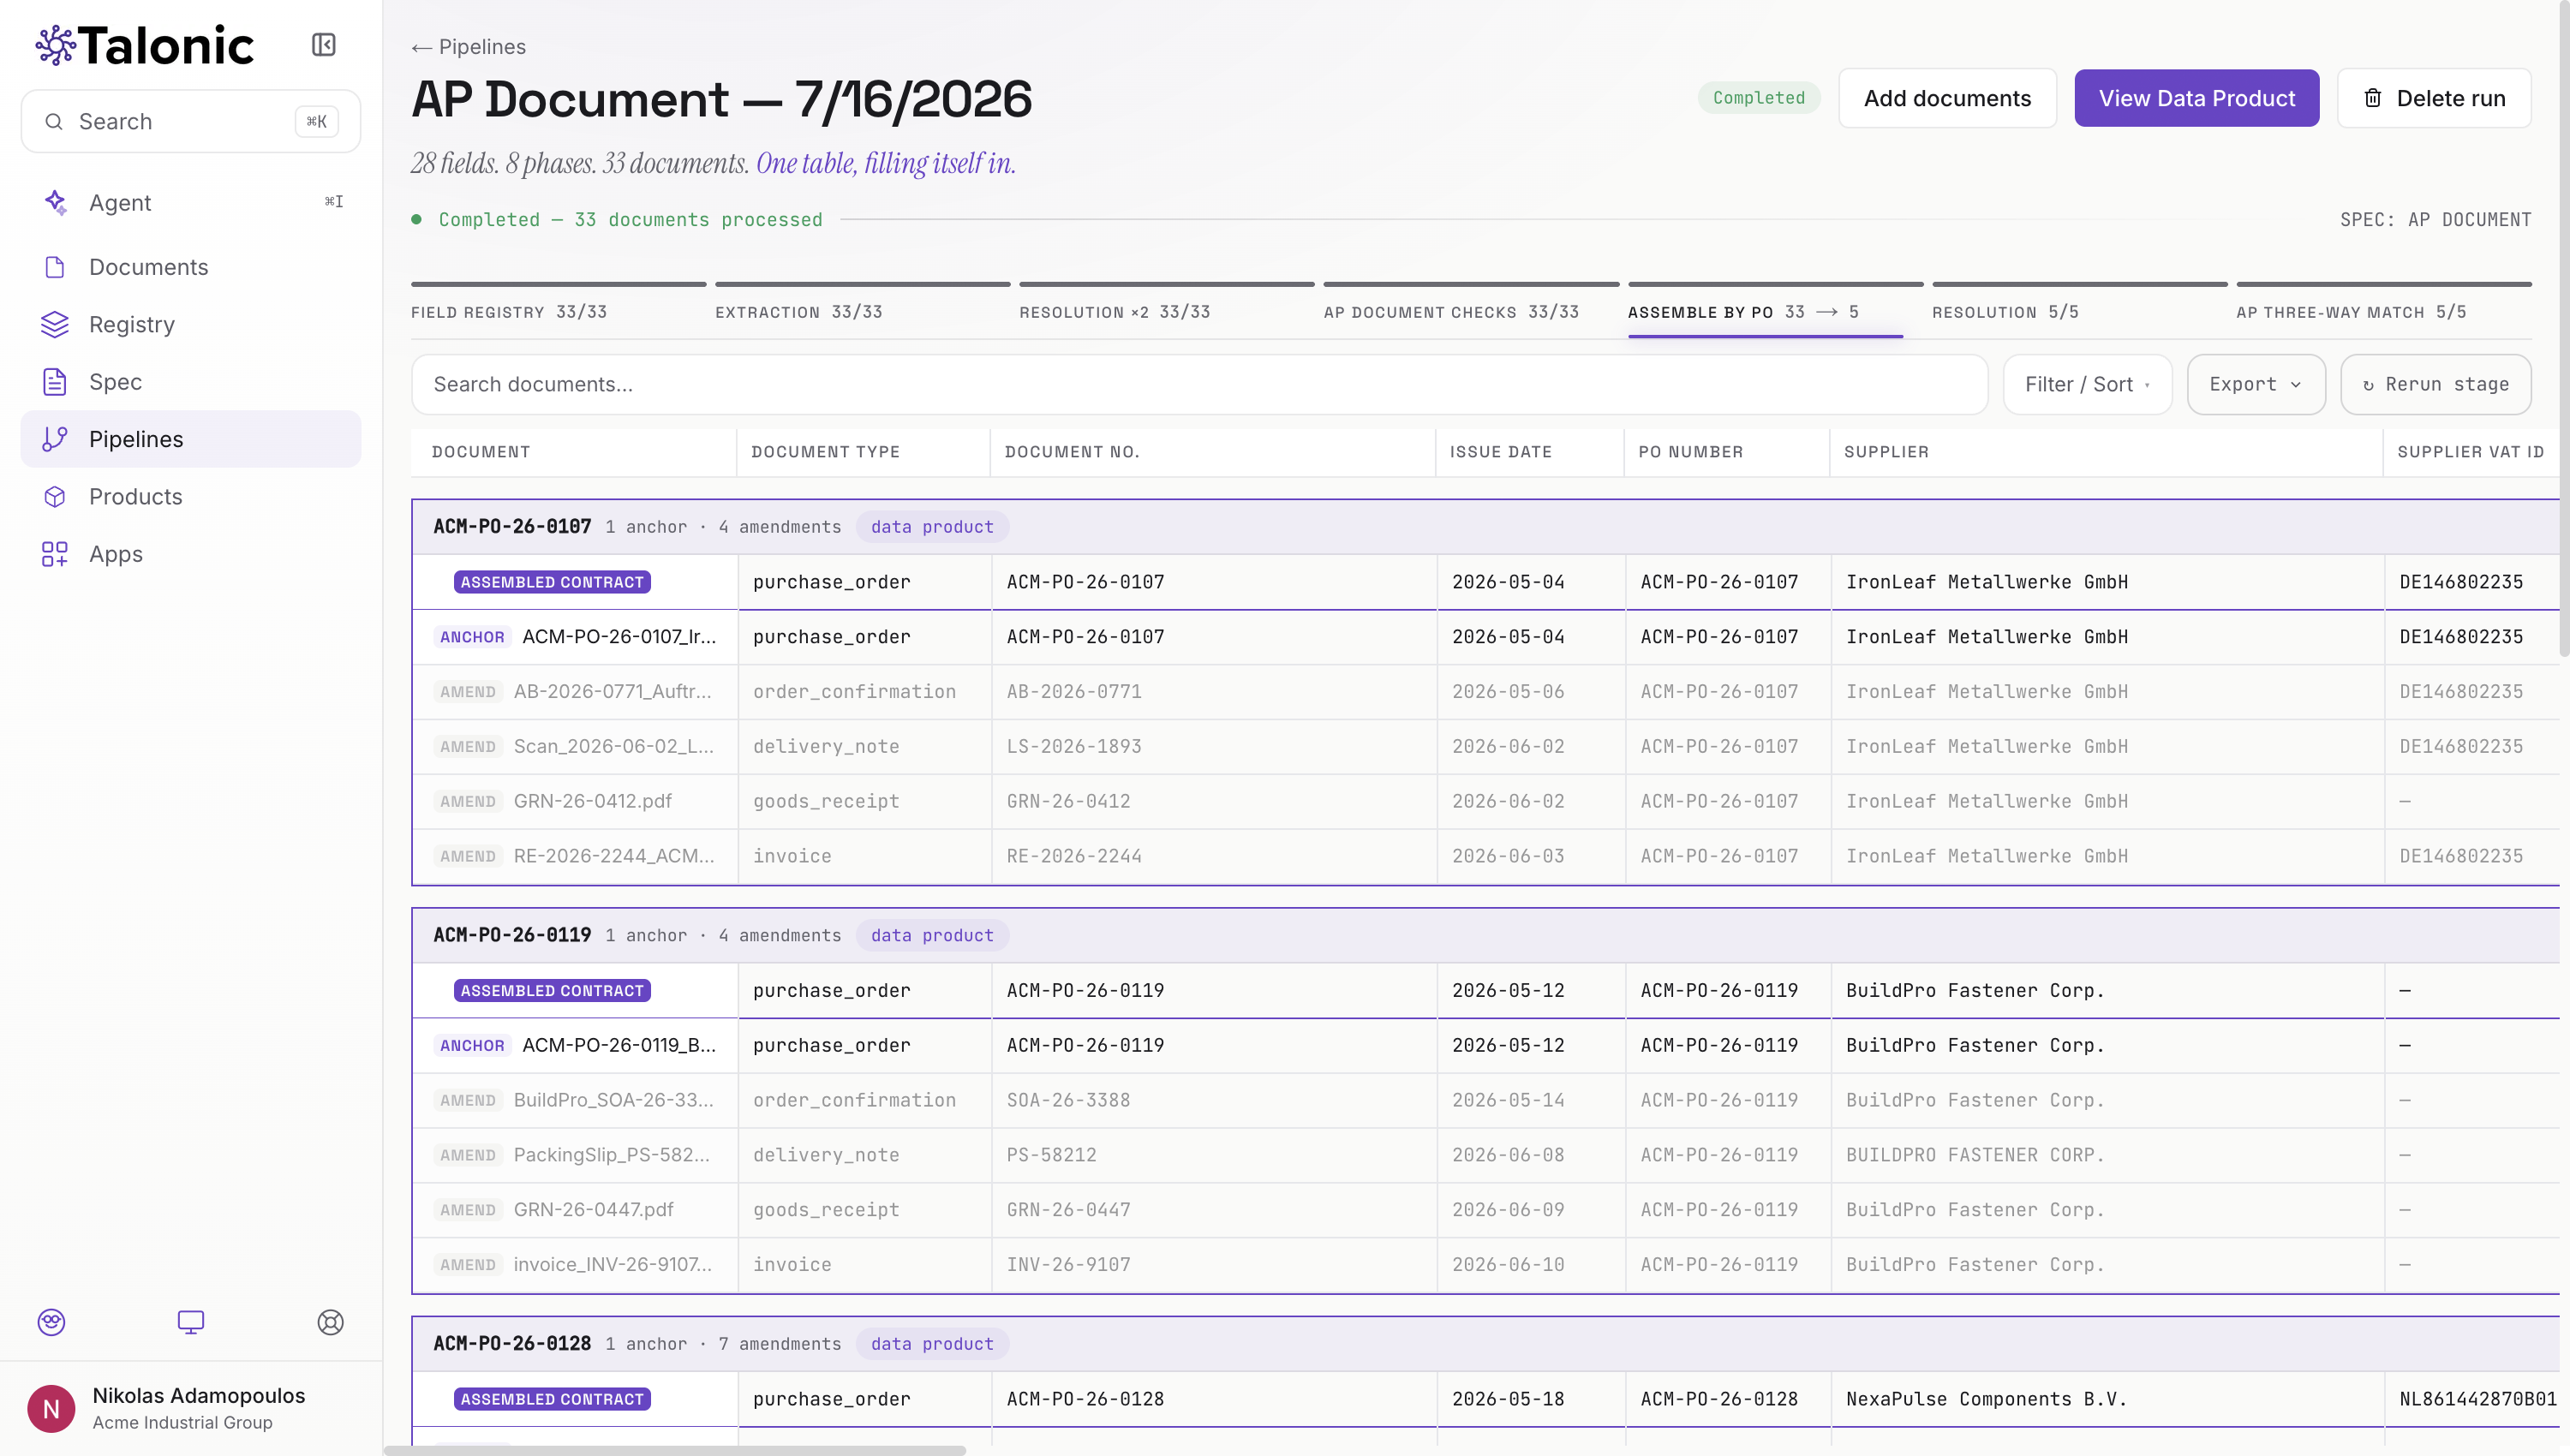Click the search magnifier icon

(54, 122)
